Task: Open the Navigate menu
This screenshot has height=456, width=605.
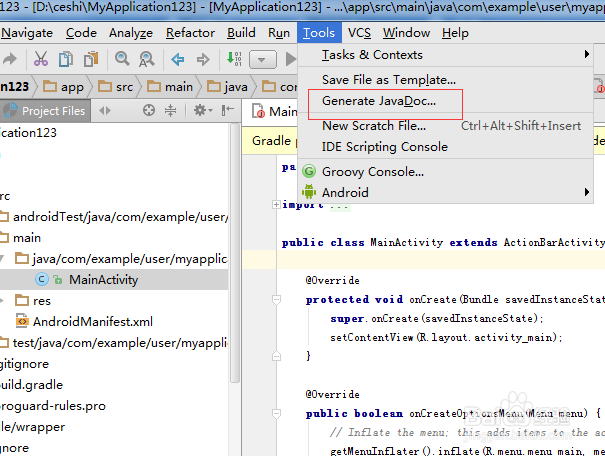Action: tap(27, 33)
